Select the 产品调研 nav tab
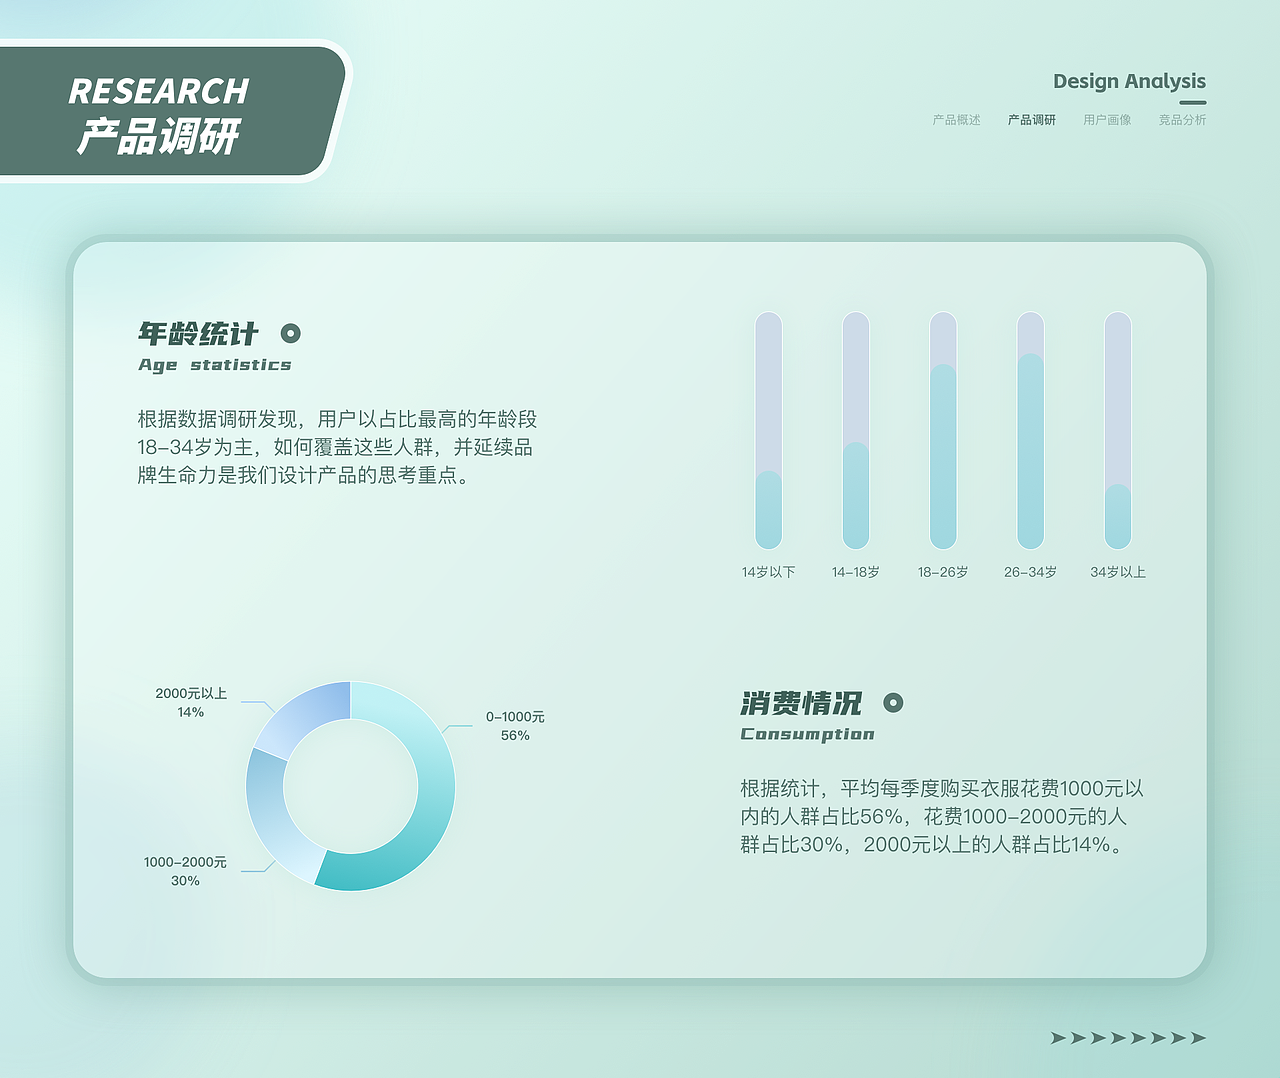 [1031, 120]
